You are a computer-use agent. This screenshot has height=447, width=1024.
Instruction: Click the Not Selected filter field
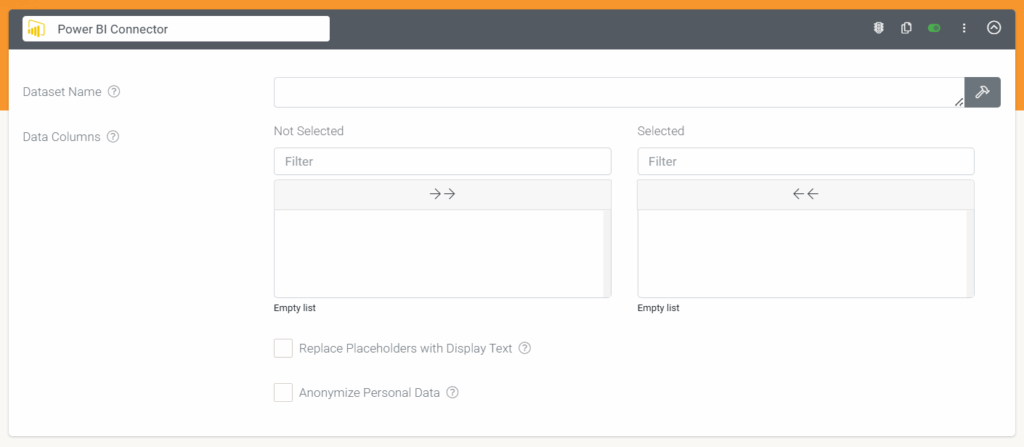coord(443,161)
